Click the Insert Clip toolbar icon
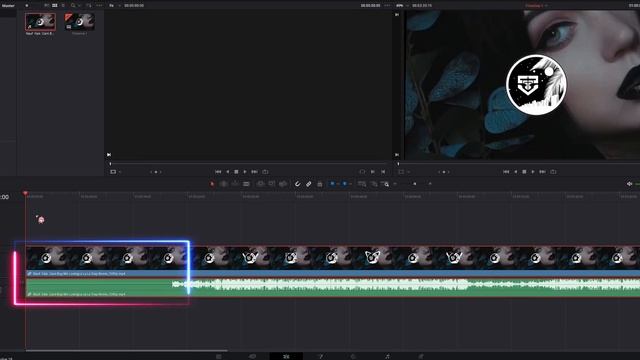 pos(260,184)
